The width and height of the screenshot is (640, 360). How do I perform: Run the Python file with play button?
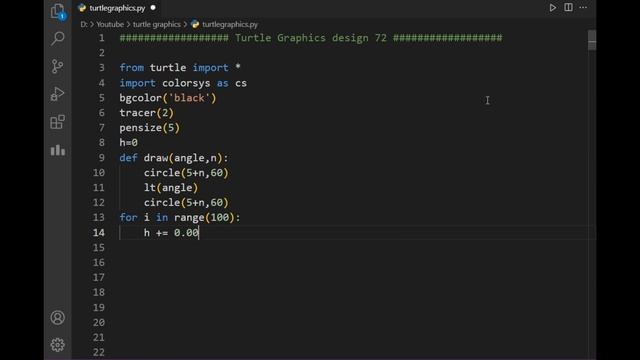553,8
